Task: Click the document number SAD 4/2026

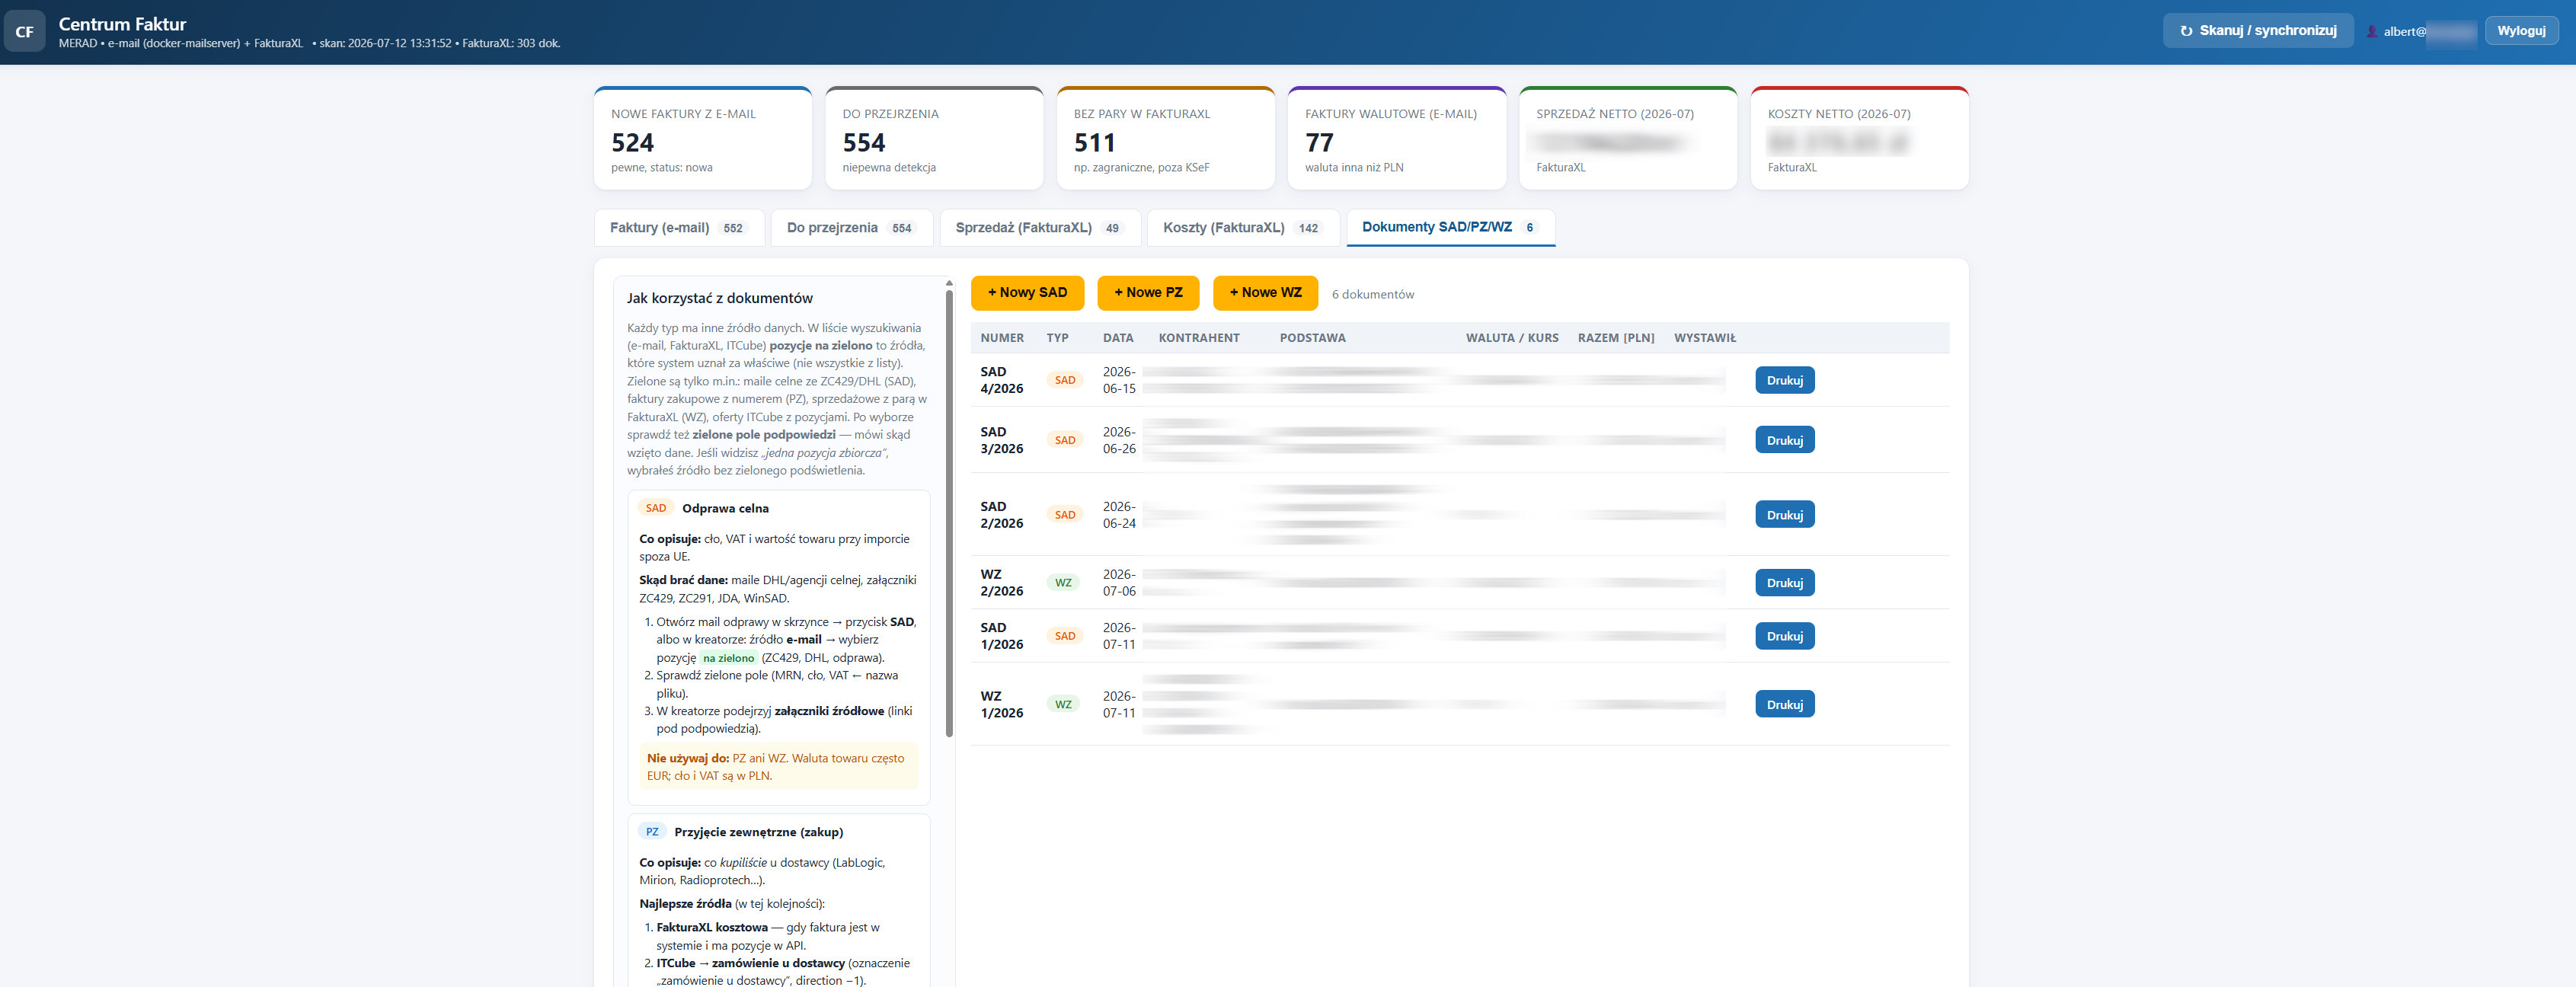Action: click(x=1001, y=380)
